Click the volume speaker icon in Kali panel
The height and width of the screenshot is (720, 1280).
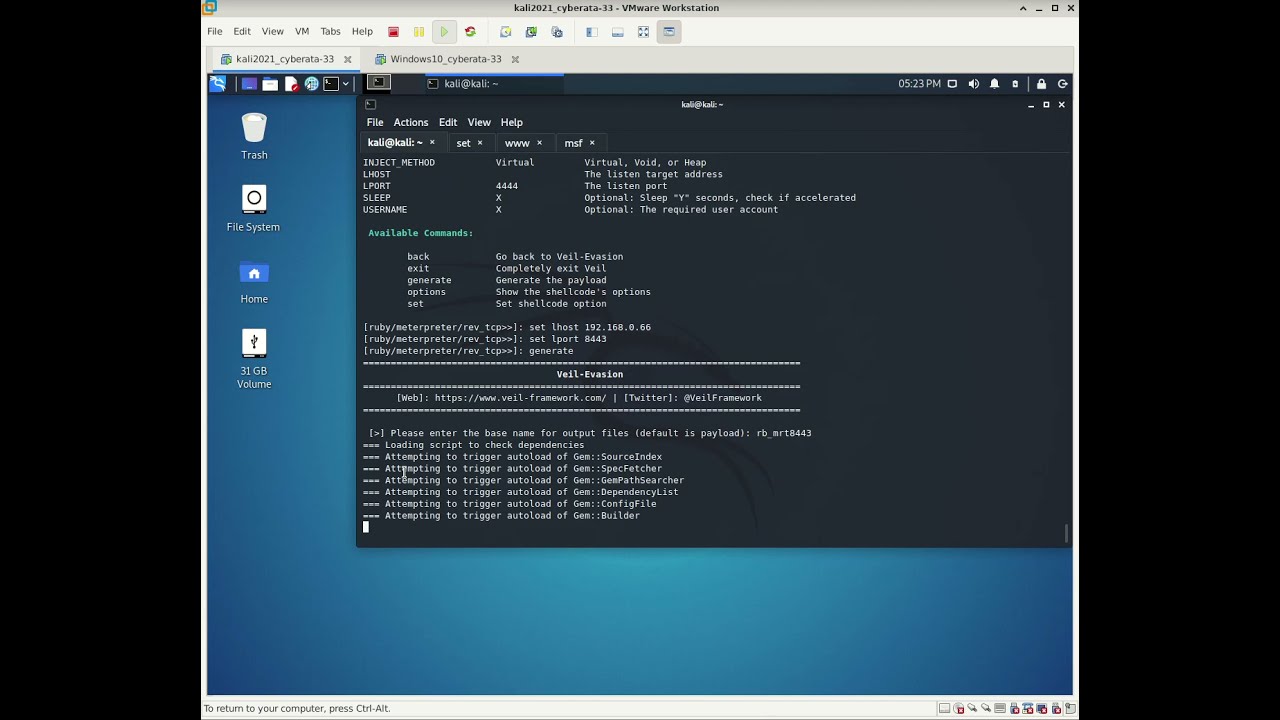[x=973, y=84]
